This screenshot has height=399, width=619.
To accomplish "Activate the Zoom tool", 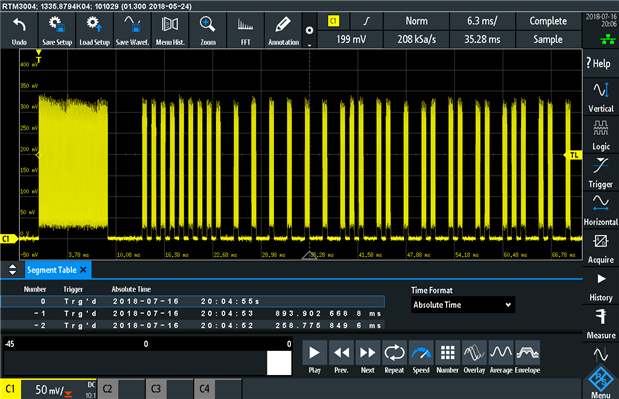I will 208,30.
